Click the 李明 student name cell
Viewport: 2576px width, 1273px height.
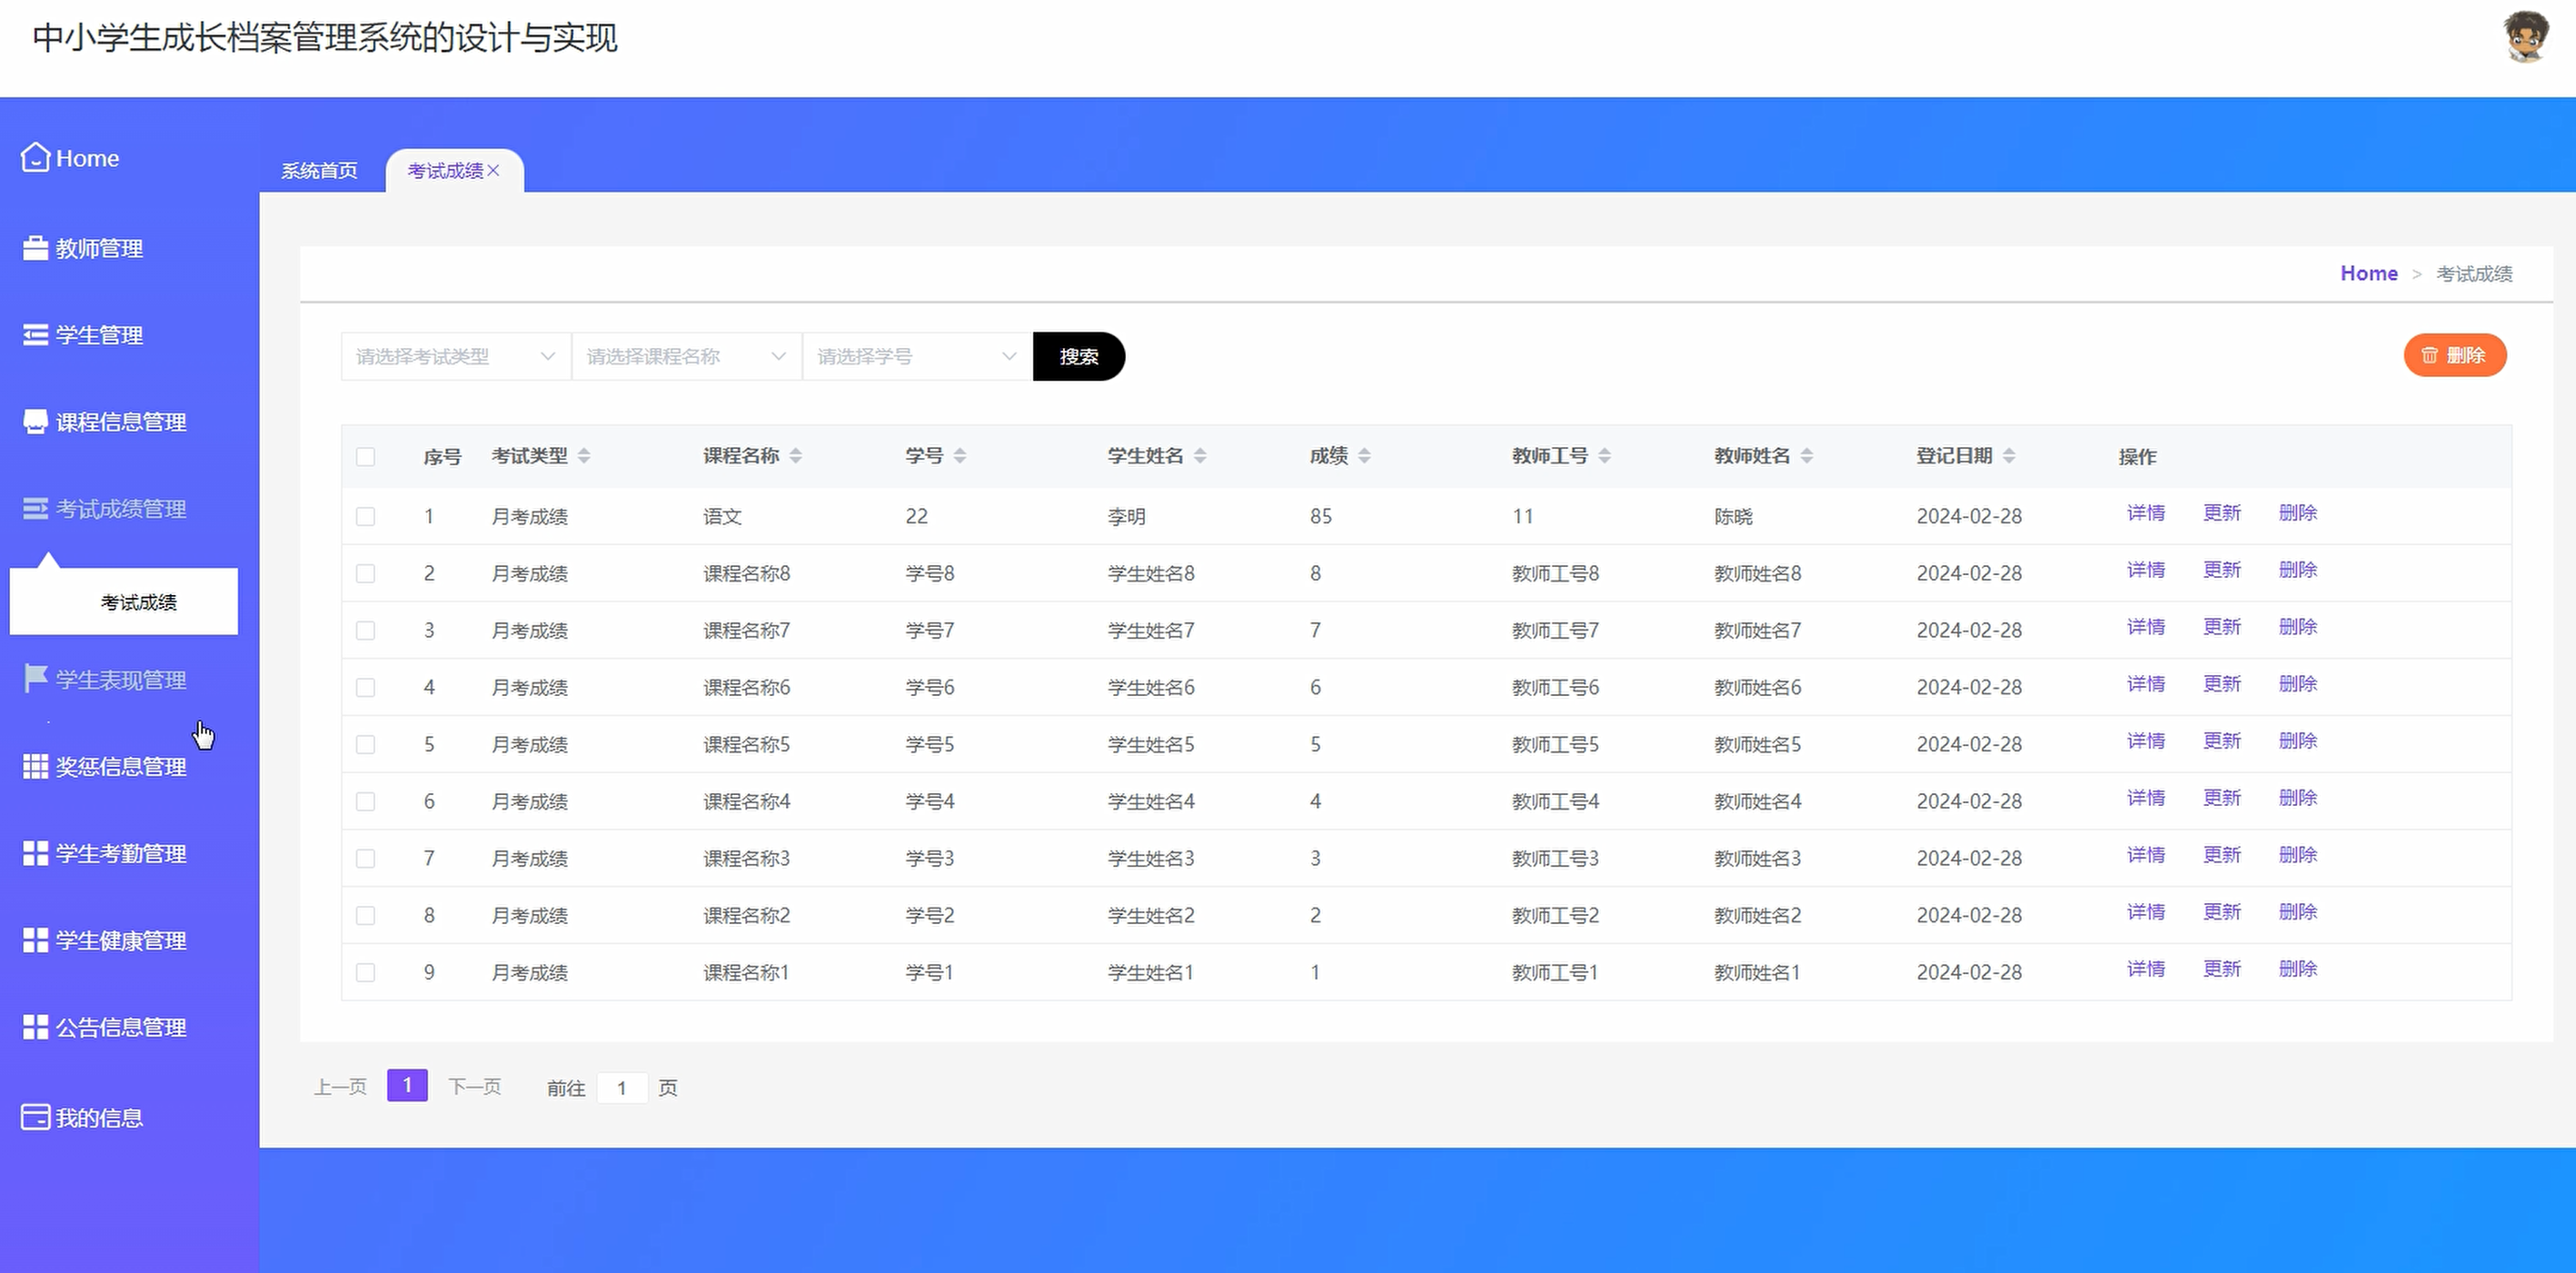(x=1127, y=516)
